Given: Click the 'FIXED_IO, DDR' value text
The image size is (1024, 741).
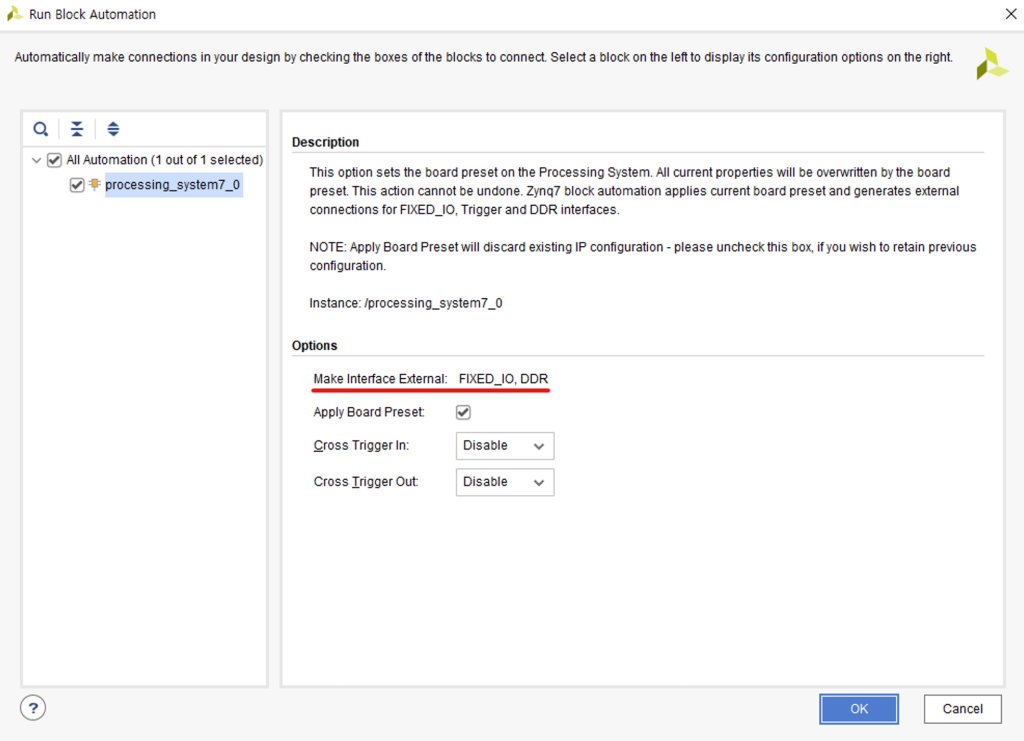Looking at the screenshot, I should coord(504,379).
